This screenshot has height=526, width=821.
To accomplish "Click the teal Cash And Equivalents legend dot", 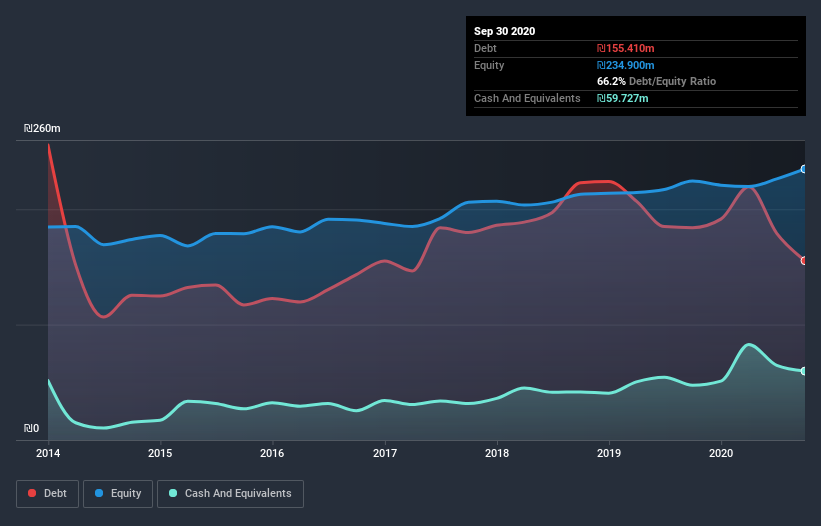I will pyautogui.click(x=173, y=493).
